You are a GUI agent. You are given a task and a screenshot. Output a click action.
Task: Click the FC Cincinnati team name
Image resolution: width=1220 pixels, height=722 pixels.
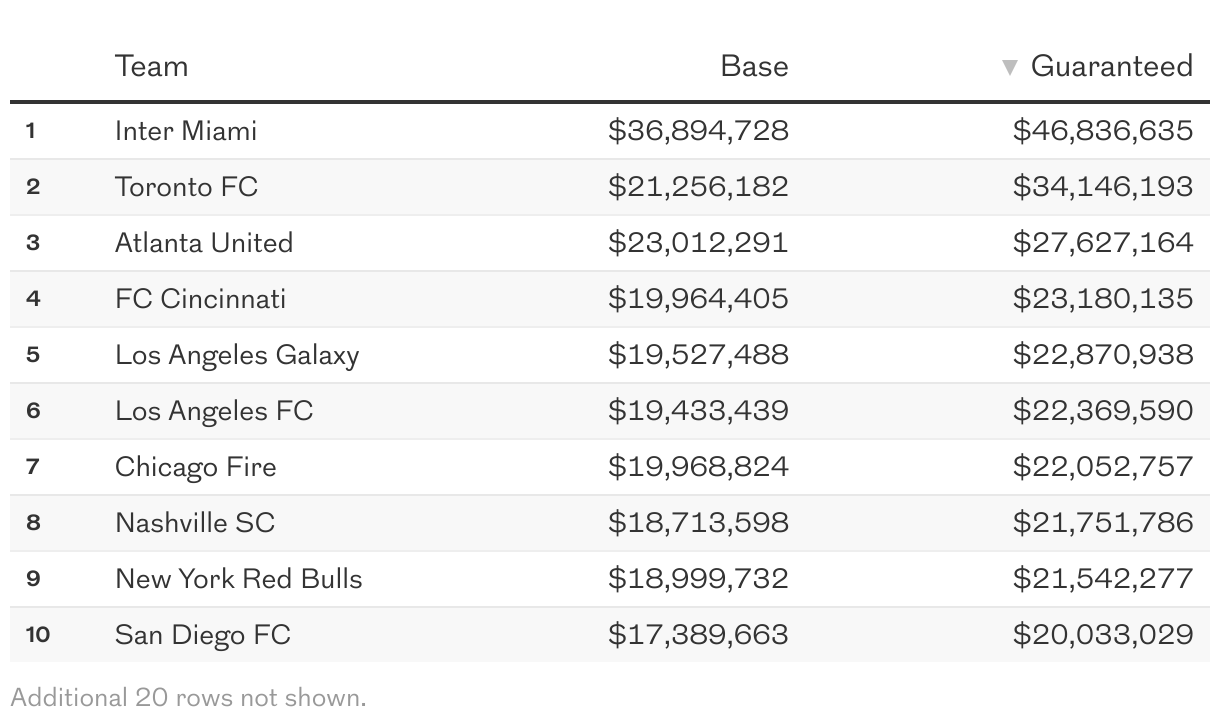[x=200, y=299]
